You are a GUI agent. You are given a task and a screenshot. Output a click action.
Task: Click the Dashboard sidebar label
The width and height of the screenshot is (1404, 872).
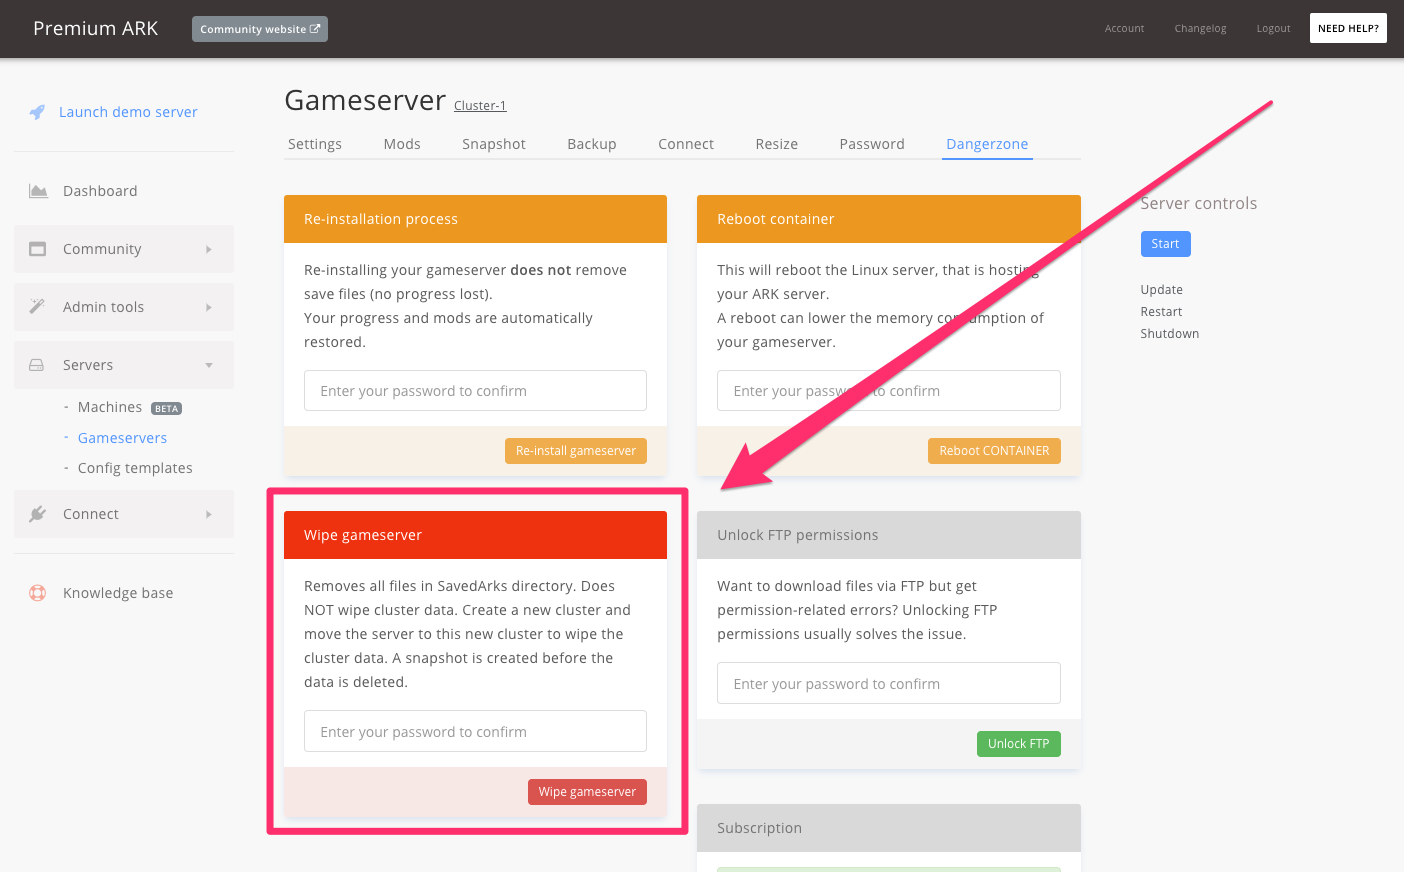coord(100,191)
